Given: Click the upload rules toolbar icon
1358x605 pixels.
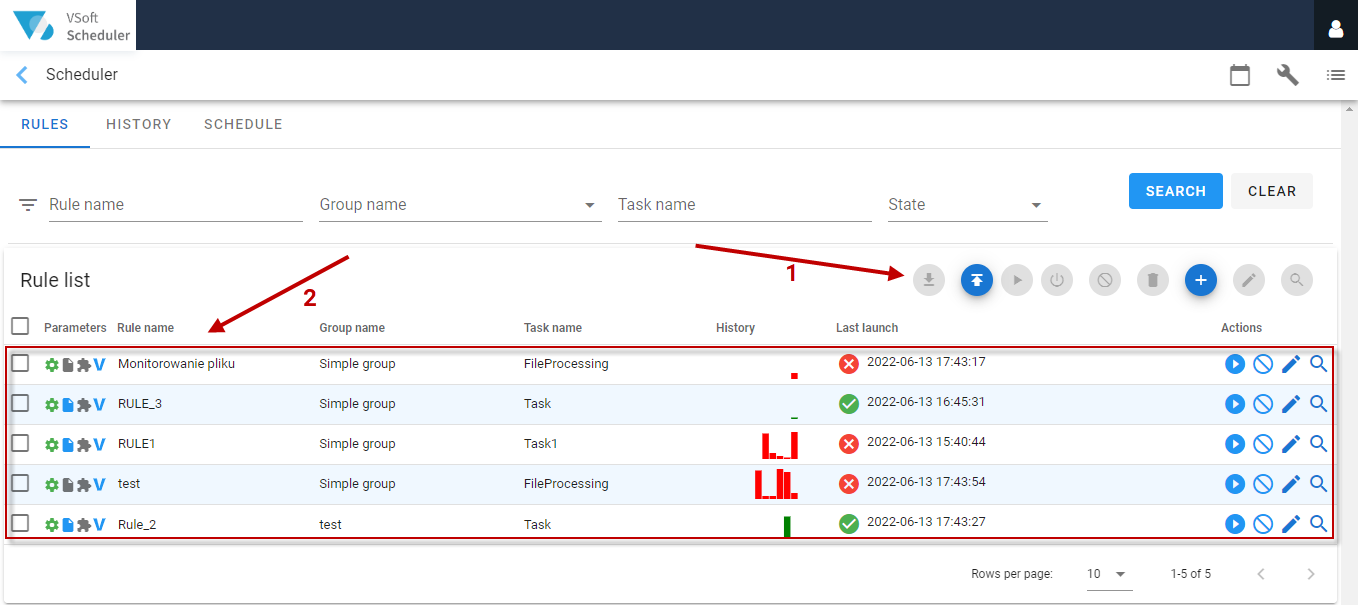Looking at the screenshot, I should pyautogui.click(x=977, y=280).
